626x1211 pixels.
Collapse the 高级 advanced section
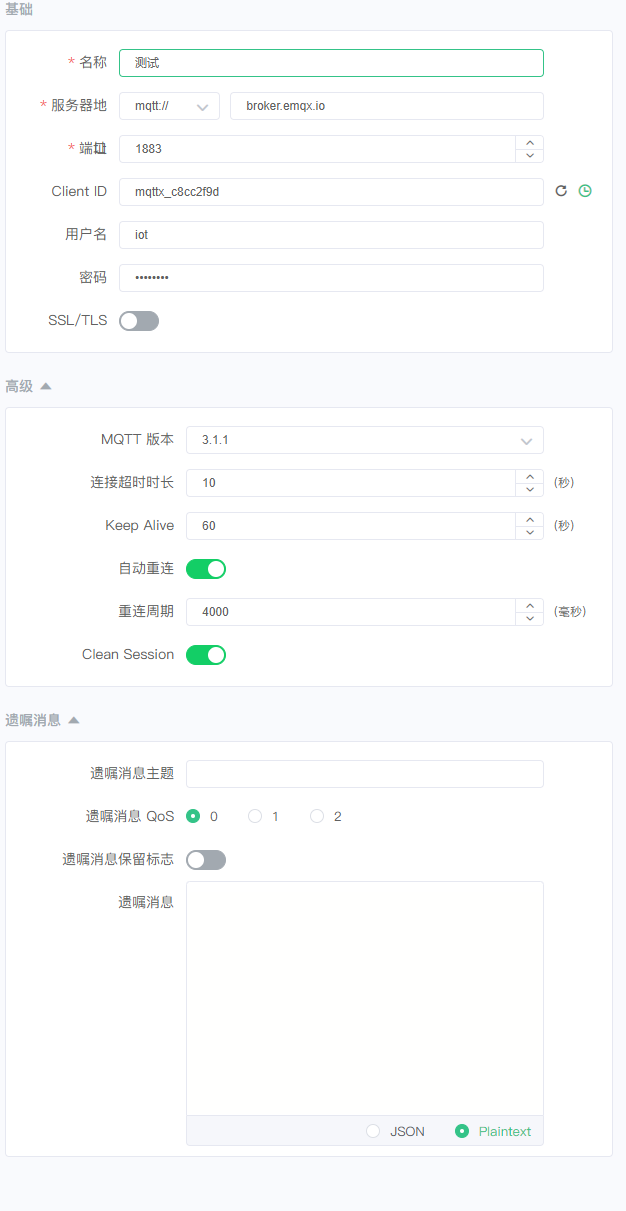point(45,386)
